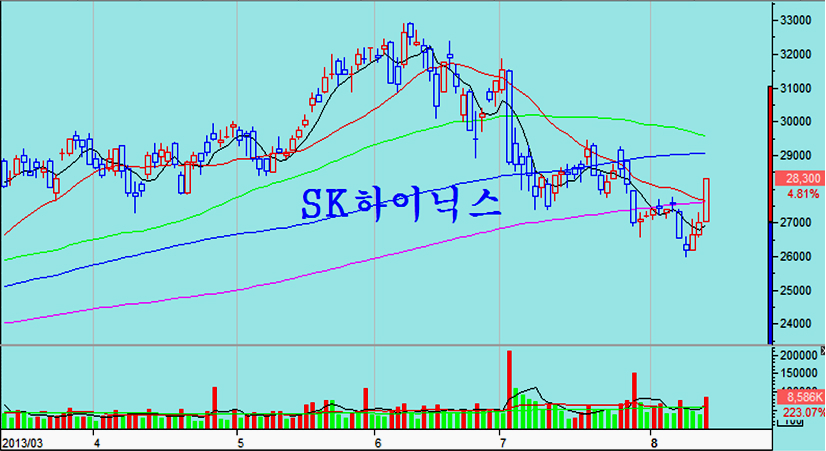826x451 pixels.
Task: Click the 24000 price axis tick
Action: point(797,324)
